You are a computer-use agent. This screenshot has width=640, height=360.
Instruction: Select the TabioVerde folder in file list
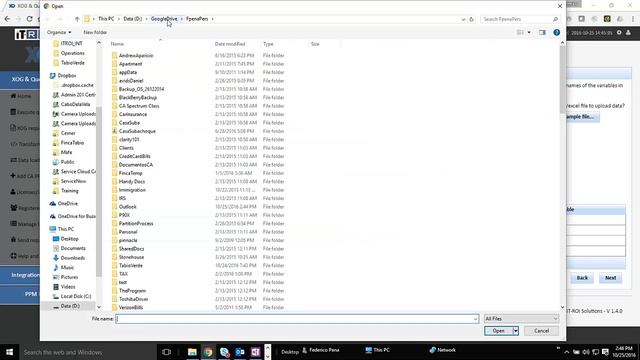click(131, 265)
